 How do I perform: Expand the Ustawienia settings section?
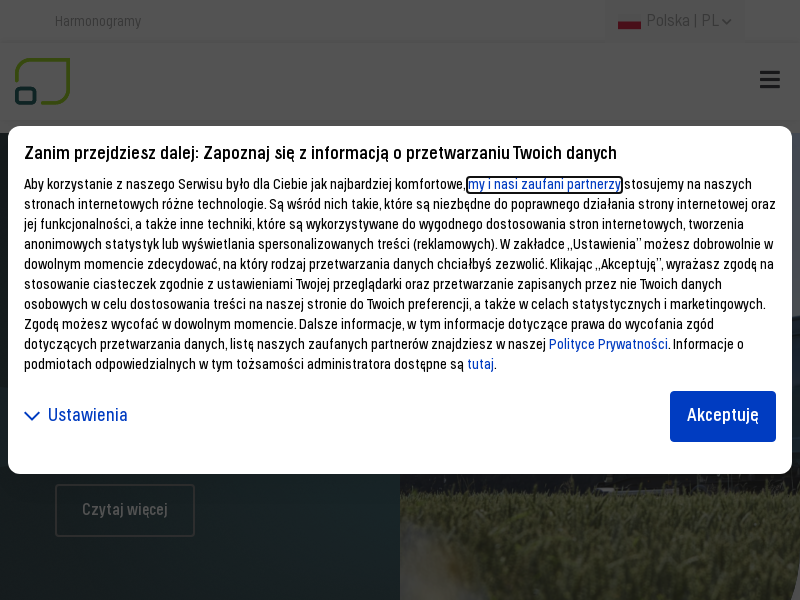(x=87, y=415)
